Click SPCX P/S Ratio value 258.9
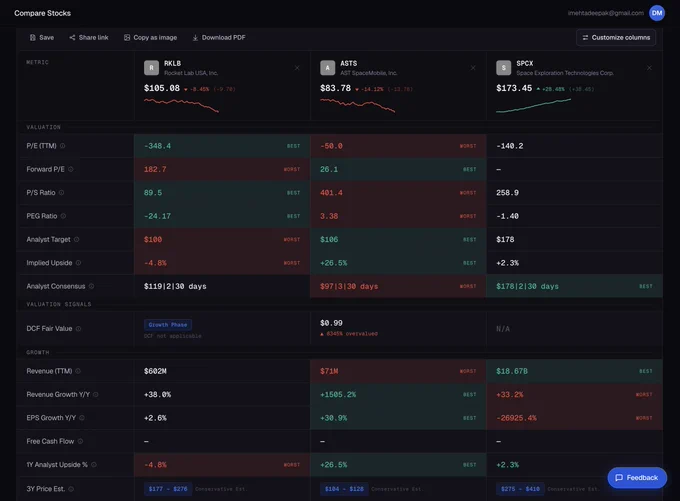The image size is (680, 501). pyautogui.click(x=507, y=193)
